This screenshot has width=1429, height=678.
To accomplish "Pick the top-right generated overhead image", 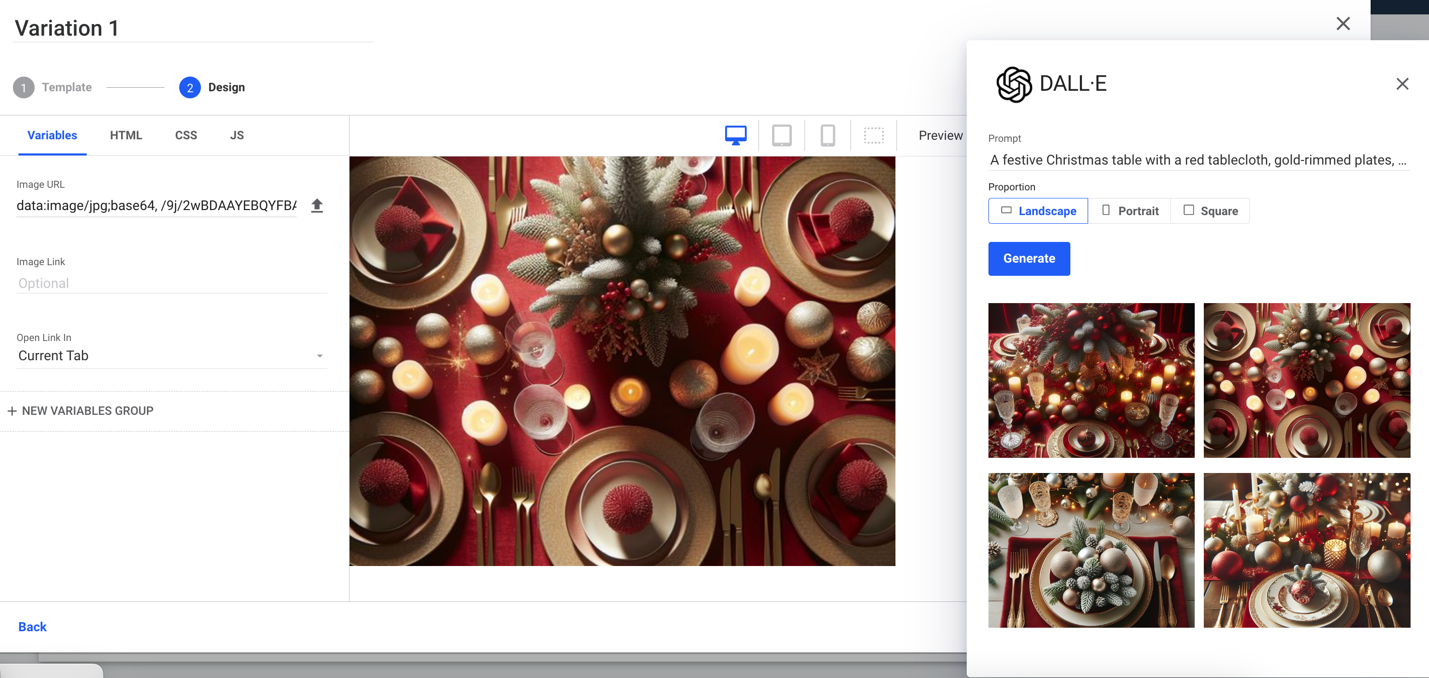I will pyautogui.click(x=1307, y=380).
